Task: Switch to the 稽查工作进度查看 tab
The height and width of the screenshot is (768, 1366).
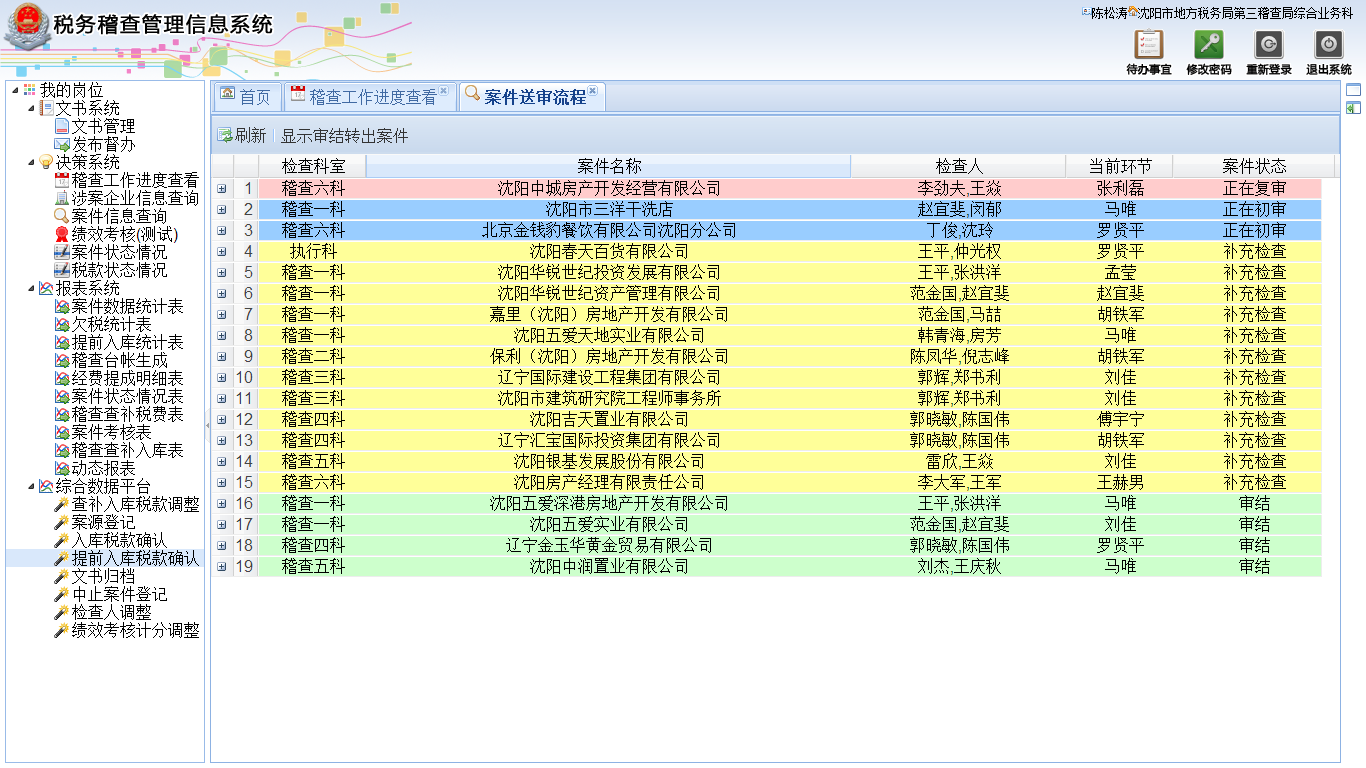Action: (x=372, y=97)
